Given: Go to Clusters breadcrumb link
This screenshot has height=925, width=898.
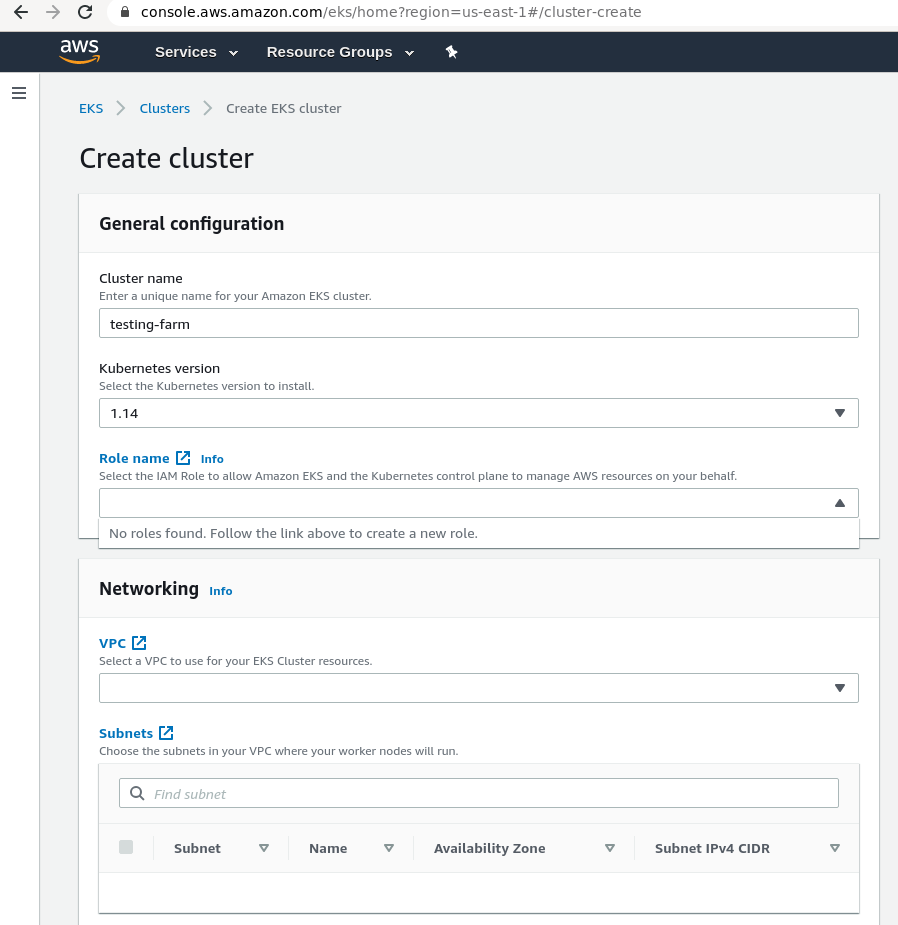Looking at the screenshot, I should [165, 109].
